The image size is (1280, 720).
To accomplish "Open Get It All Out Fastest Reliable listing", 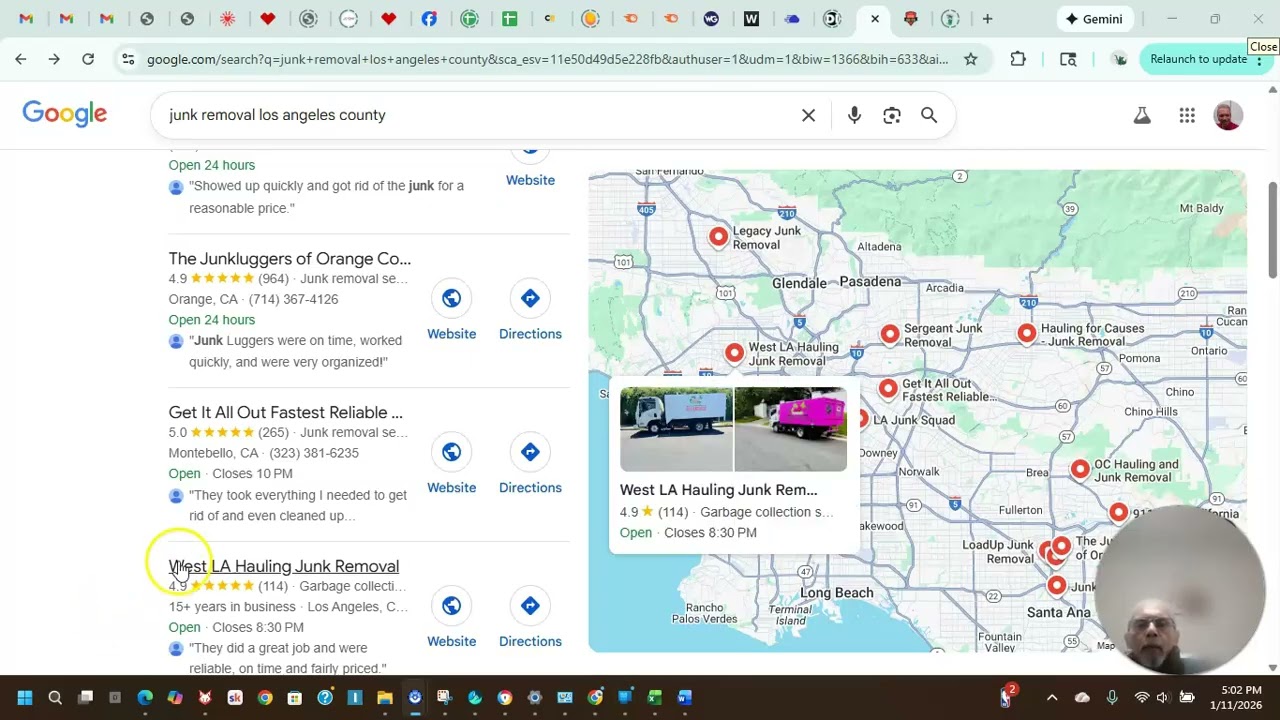I will coord(286,412).
